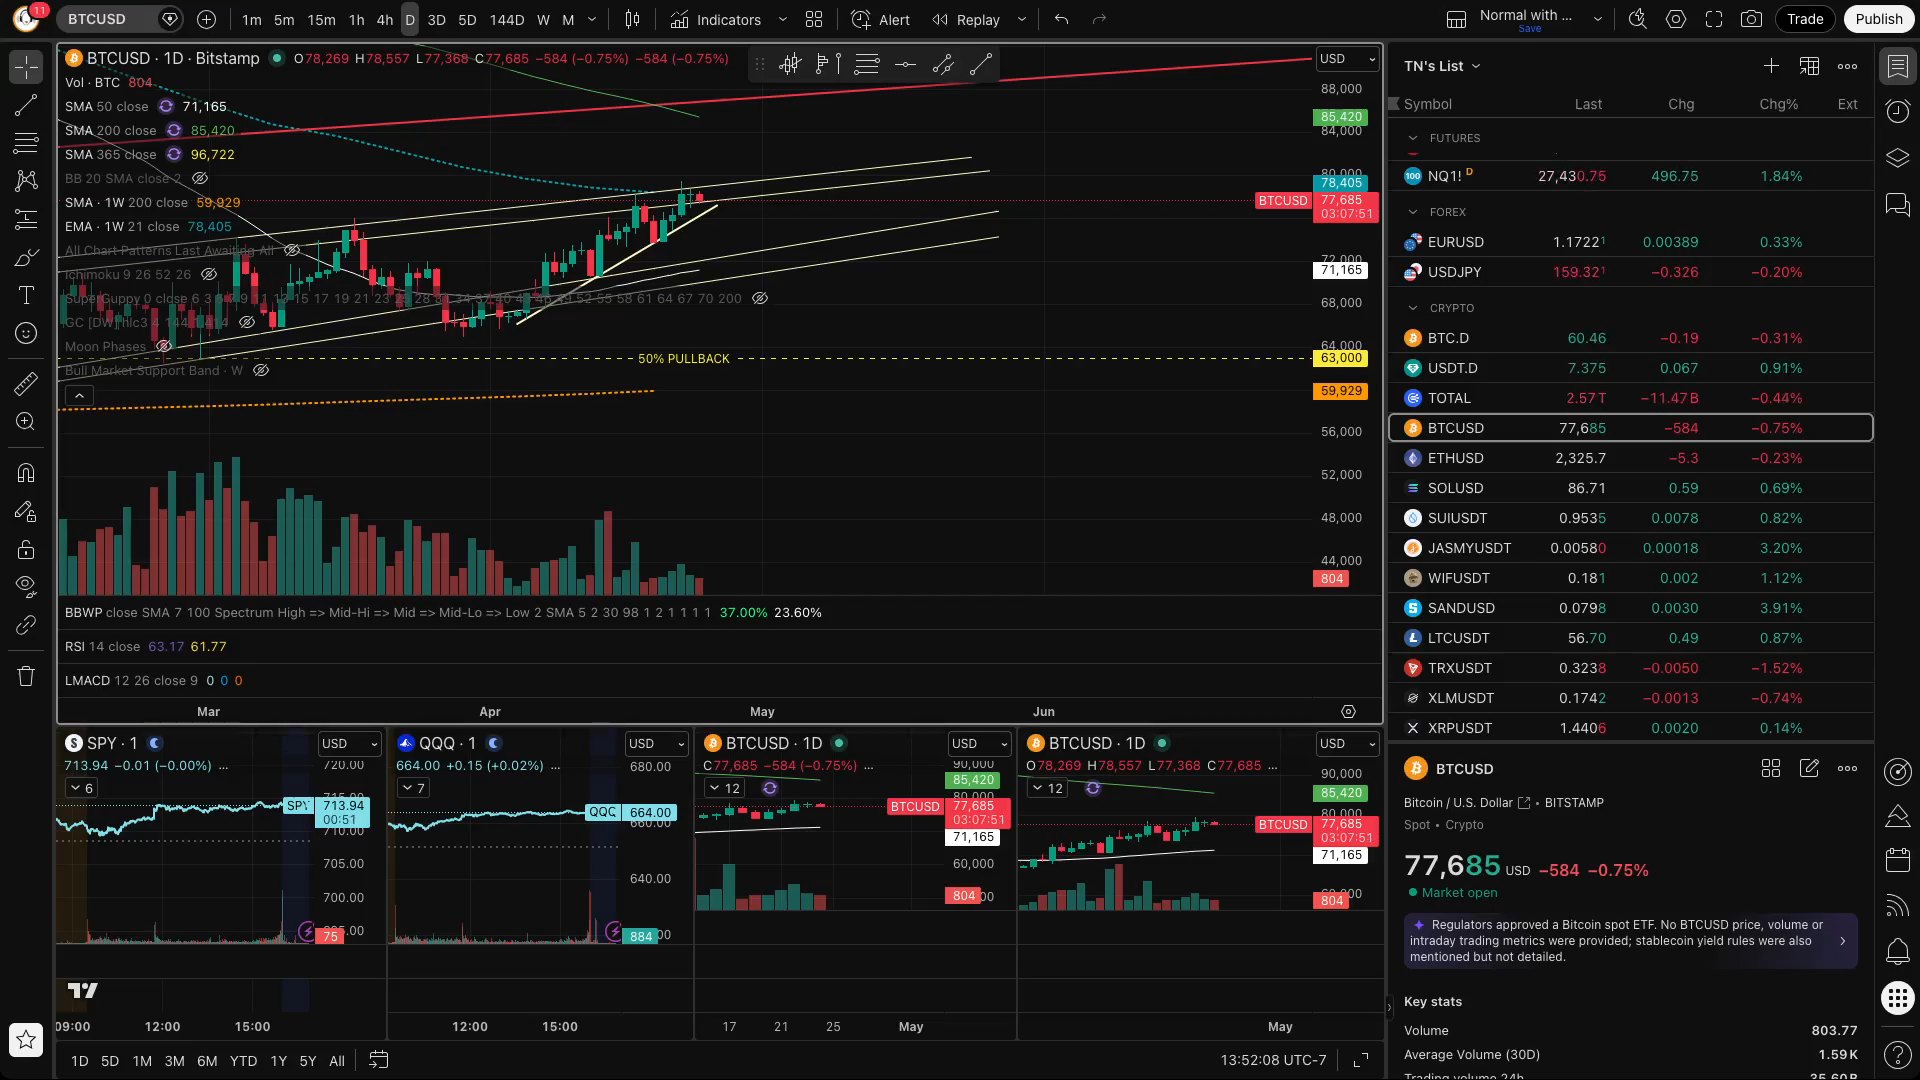The height and width of the screenshot is (1080, 1920).
Task: Open the TN's List watchlist dropdown
Action: pos(1442,66)
